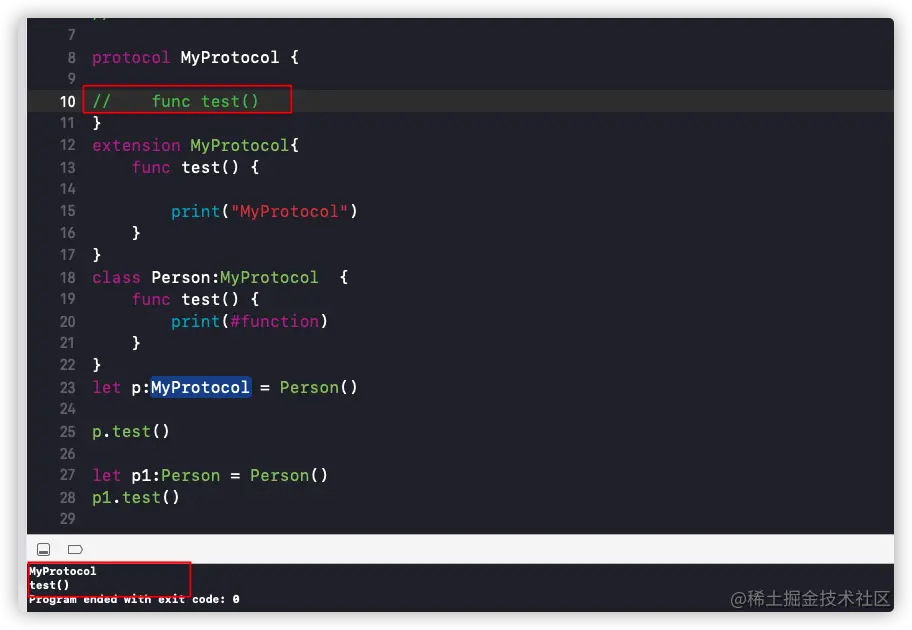Image resolution: width=912 pixels, height=630 pixels.
Task: Click print(#function) statement
Action: click(249, 321)
